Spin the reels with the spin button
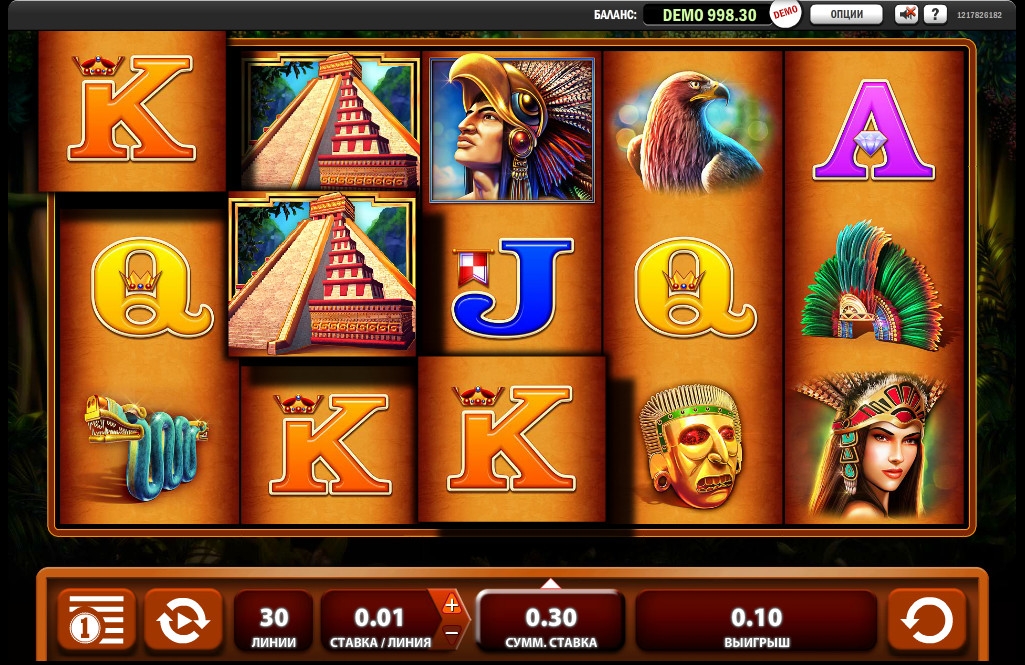1025x665 pixels. click(926, 621)
